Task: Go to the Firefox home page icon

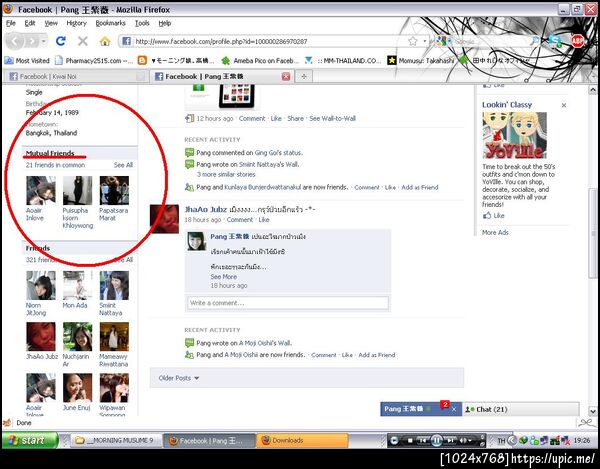Action: (105, 41)
